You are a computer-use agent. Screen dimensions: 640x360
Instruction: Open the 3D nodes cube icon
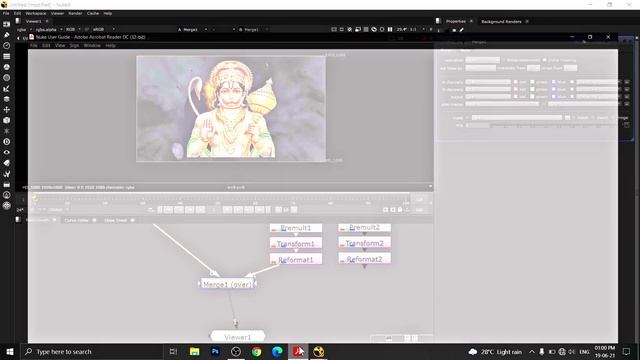tap(7, 120)
